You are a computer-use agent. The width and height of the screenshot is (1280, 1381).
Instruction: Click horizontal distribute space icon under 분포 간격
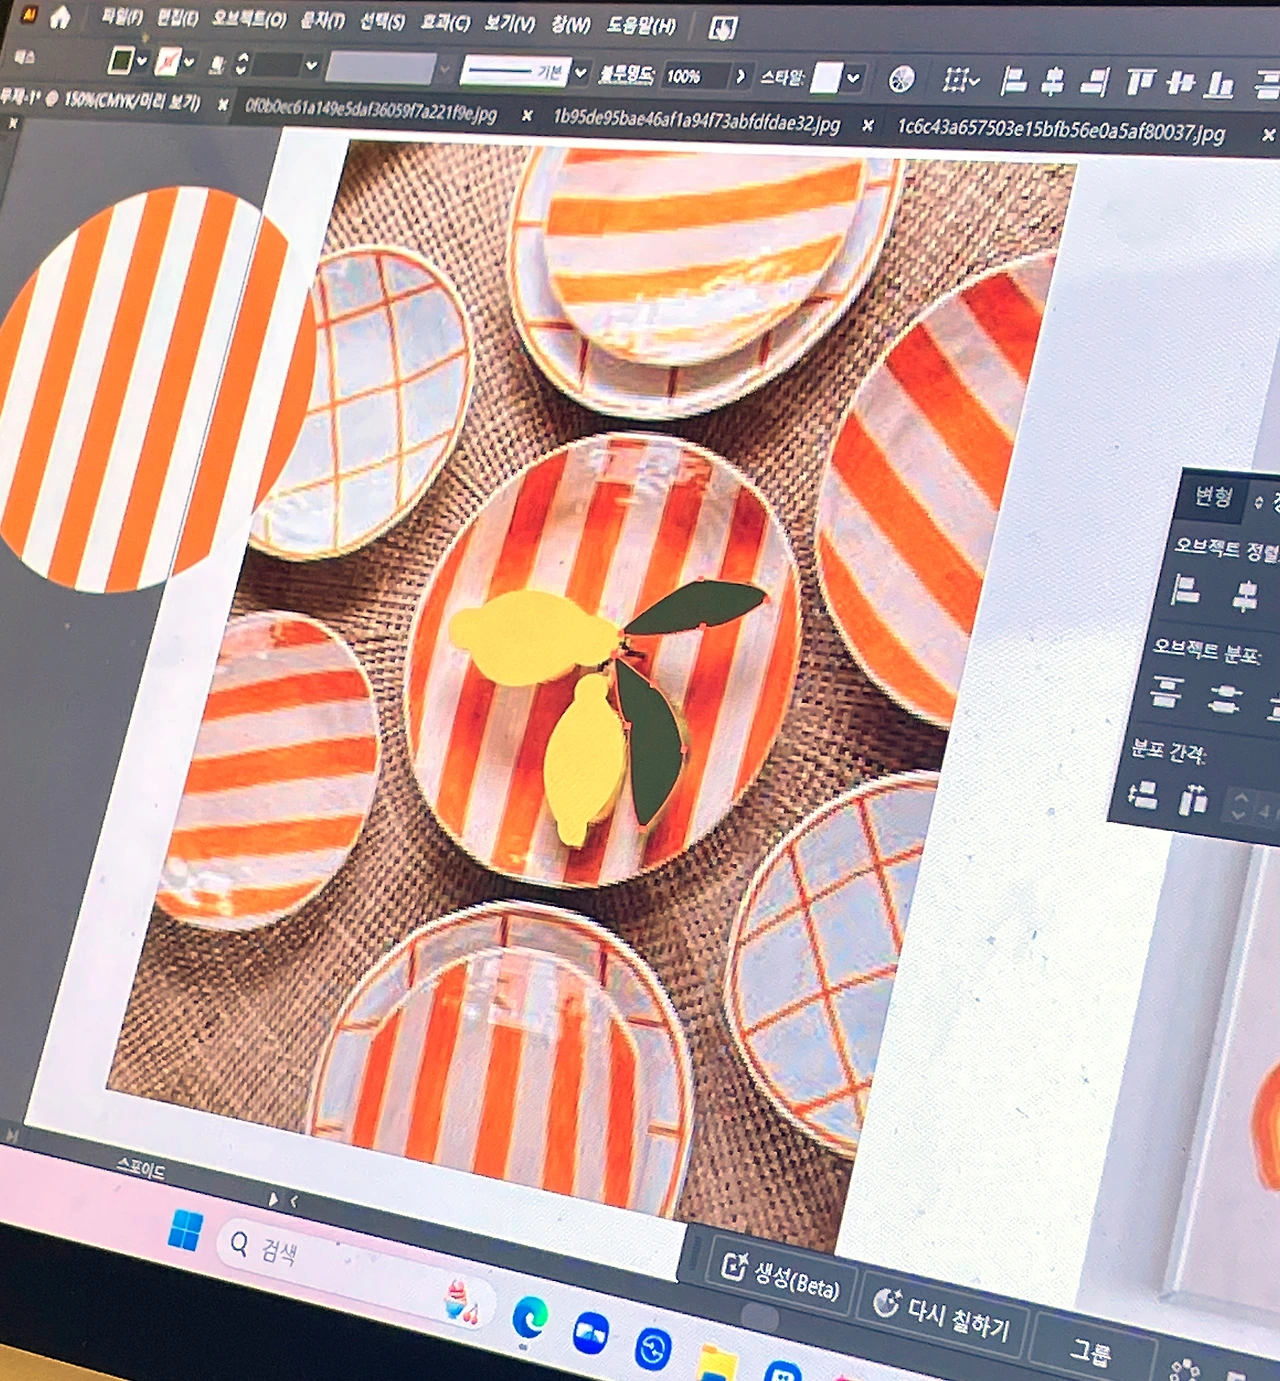[x=1193, y=800]
